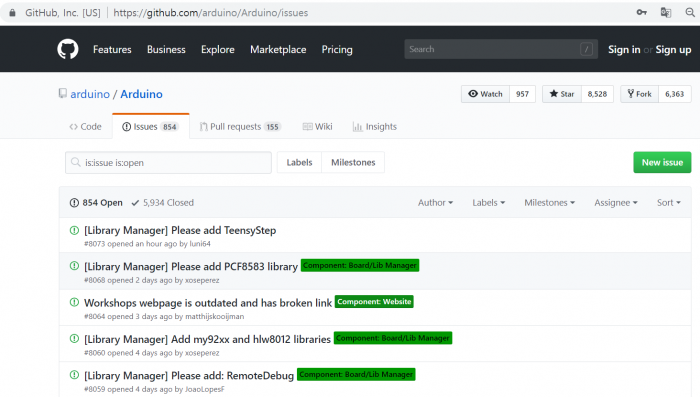Viewport: 700px width, 397px height.
Task: Click the Board/Lib Manager label on the PCF8583 issue
Action: pyautogui.click(x=360, y=265)
